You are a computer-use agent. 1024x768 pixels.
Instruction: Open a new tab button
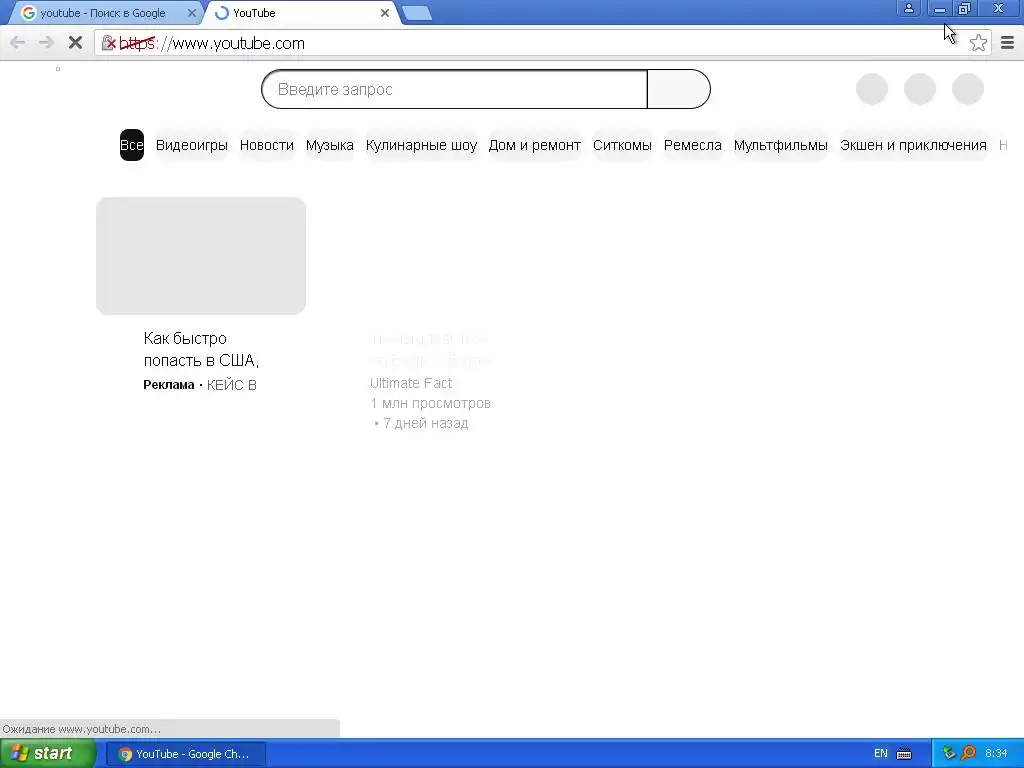pyautogui.click(x=417, y=13)
